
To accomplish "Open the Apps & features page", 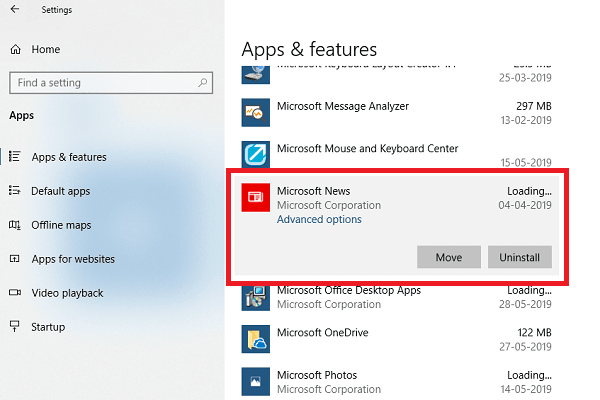I will [x=69, y=157].
